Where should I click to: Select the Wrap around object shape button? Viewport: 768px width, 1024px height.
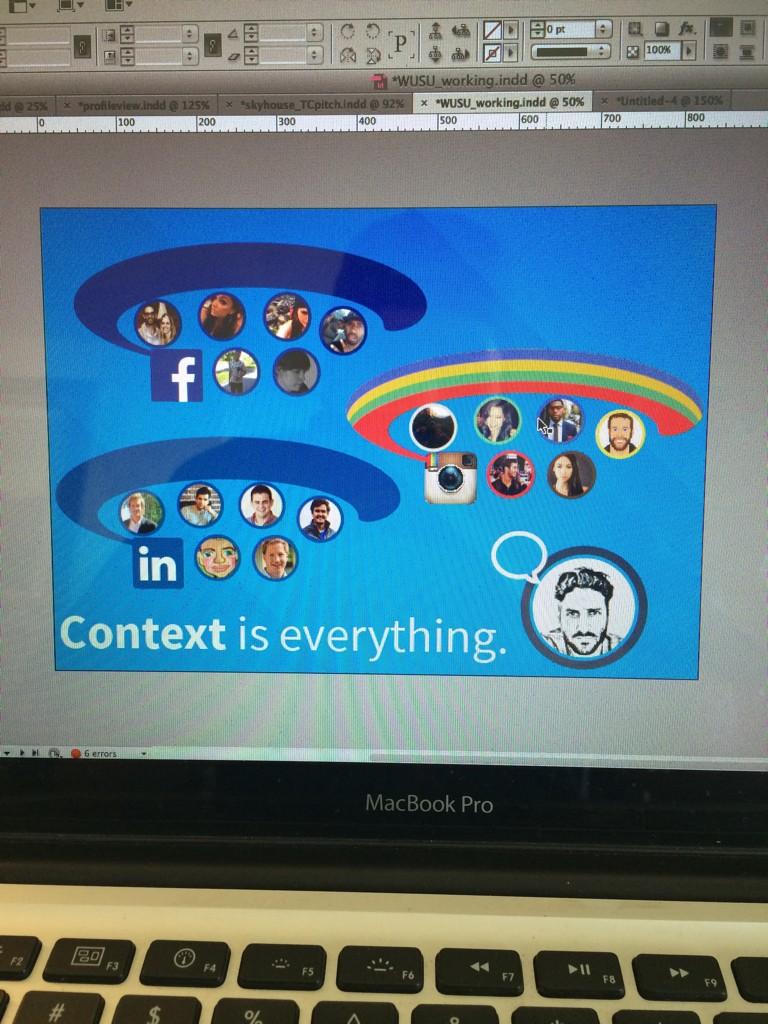pos(720,51)
